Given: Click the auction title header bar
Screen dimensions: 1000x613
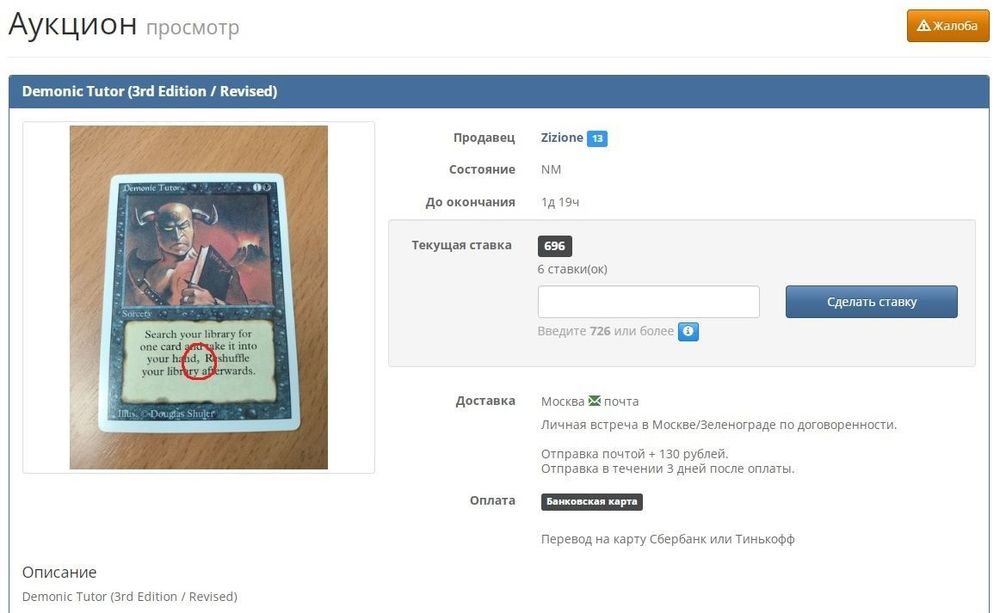Looking at the screenshot, I should [x=499, y=91].
